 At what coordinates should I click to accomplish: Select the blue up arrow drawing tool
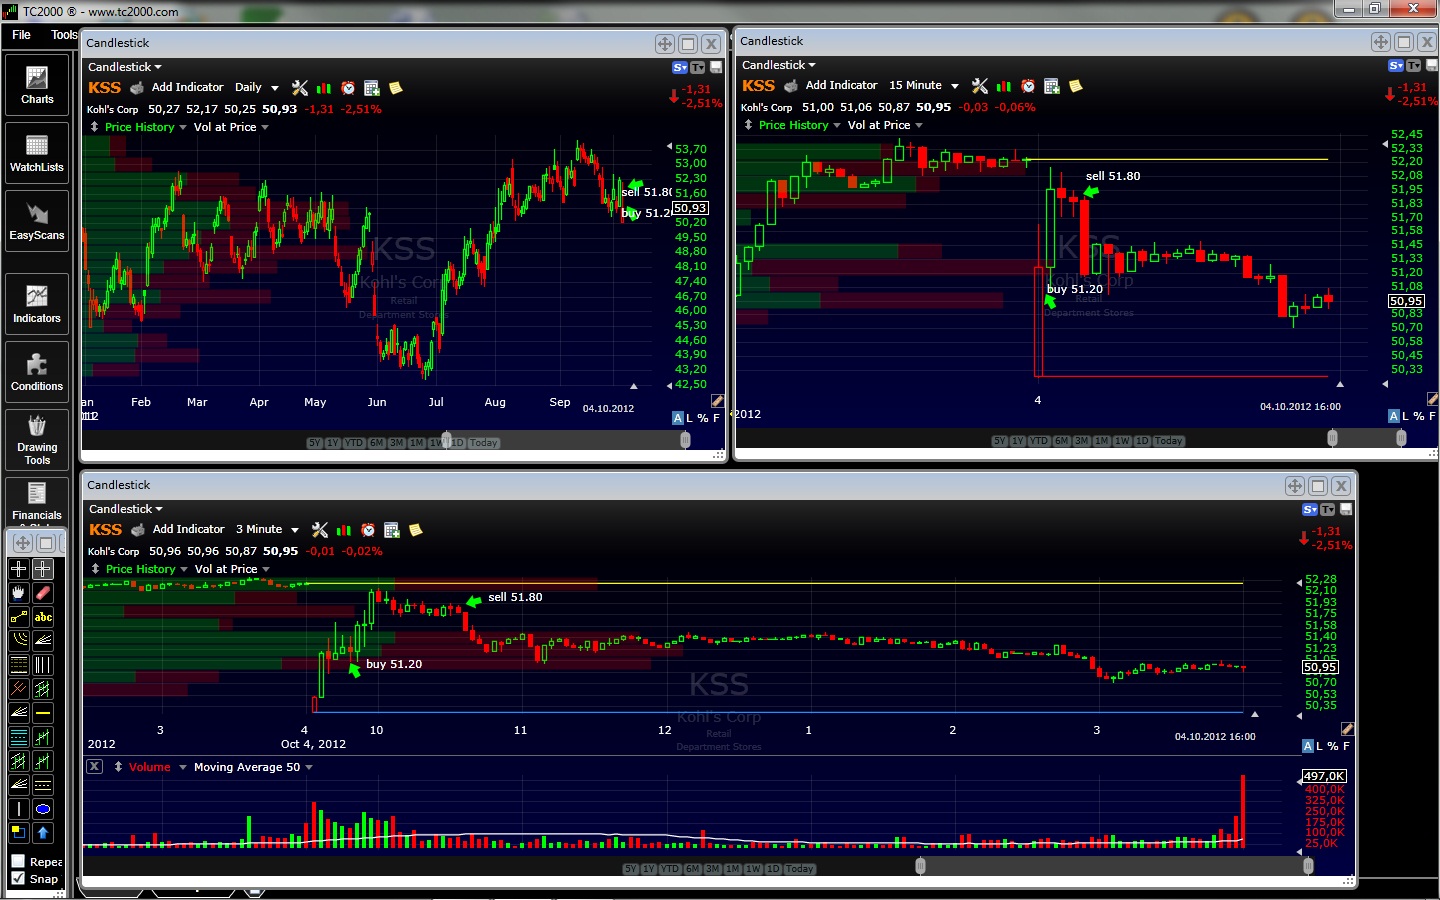tap(43, 833)
